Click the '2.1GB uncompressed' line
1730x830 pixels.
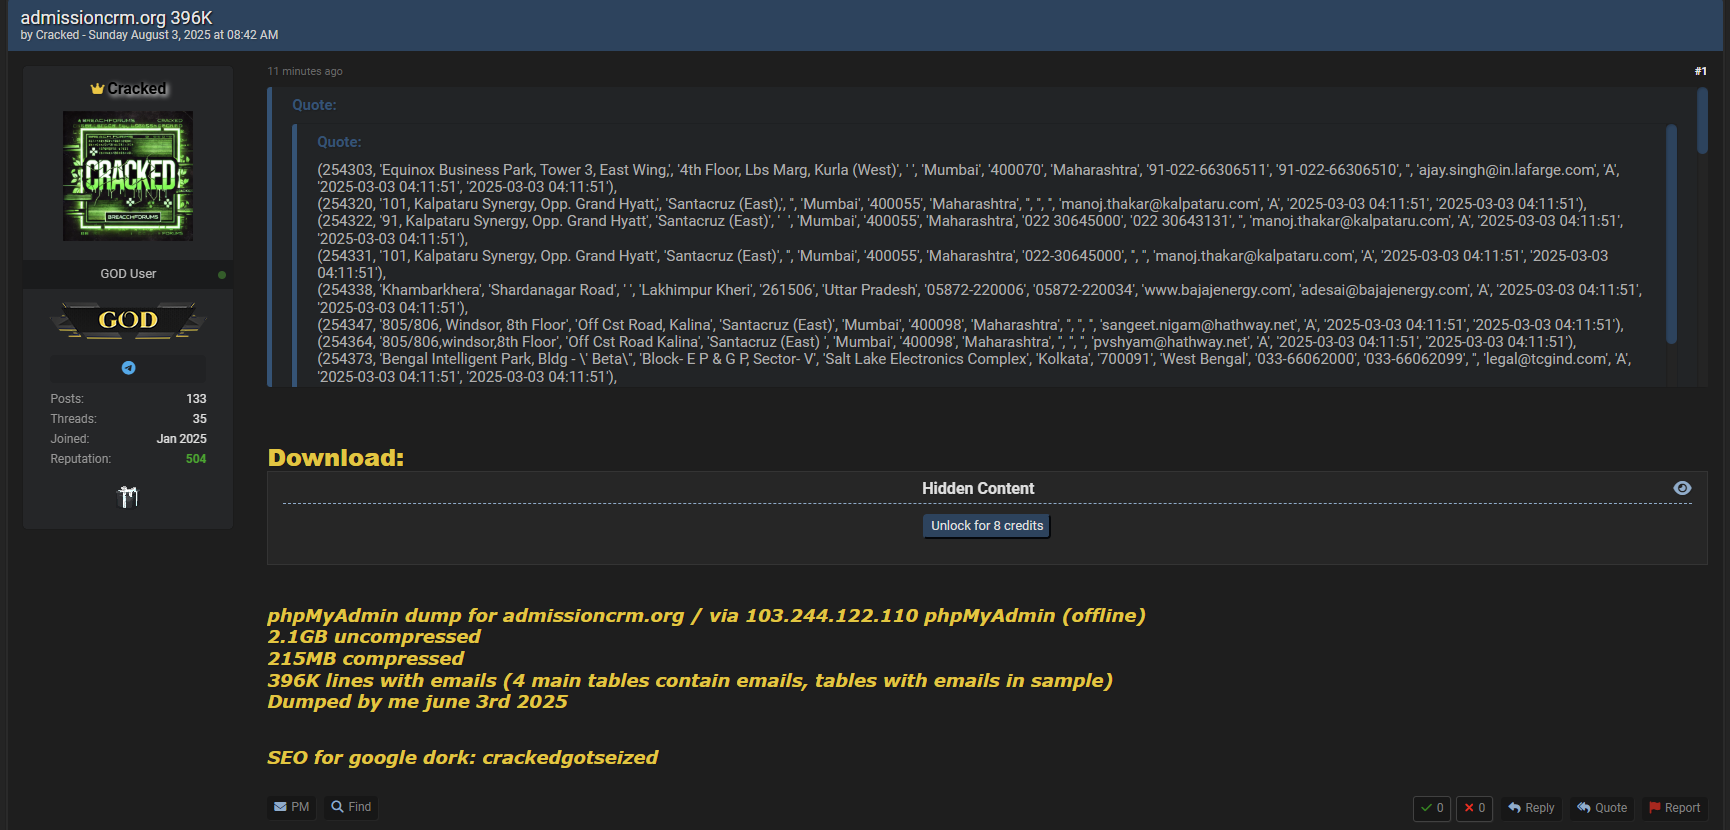[x=374, y=637]
